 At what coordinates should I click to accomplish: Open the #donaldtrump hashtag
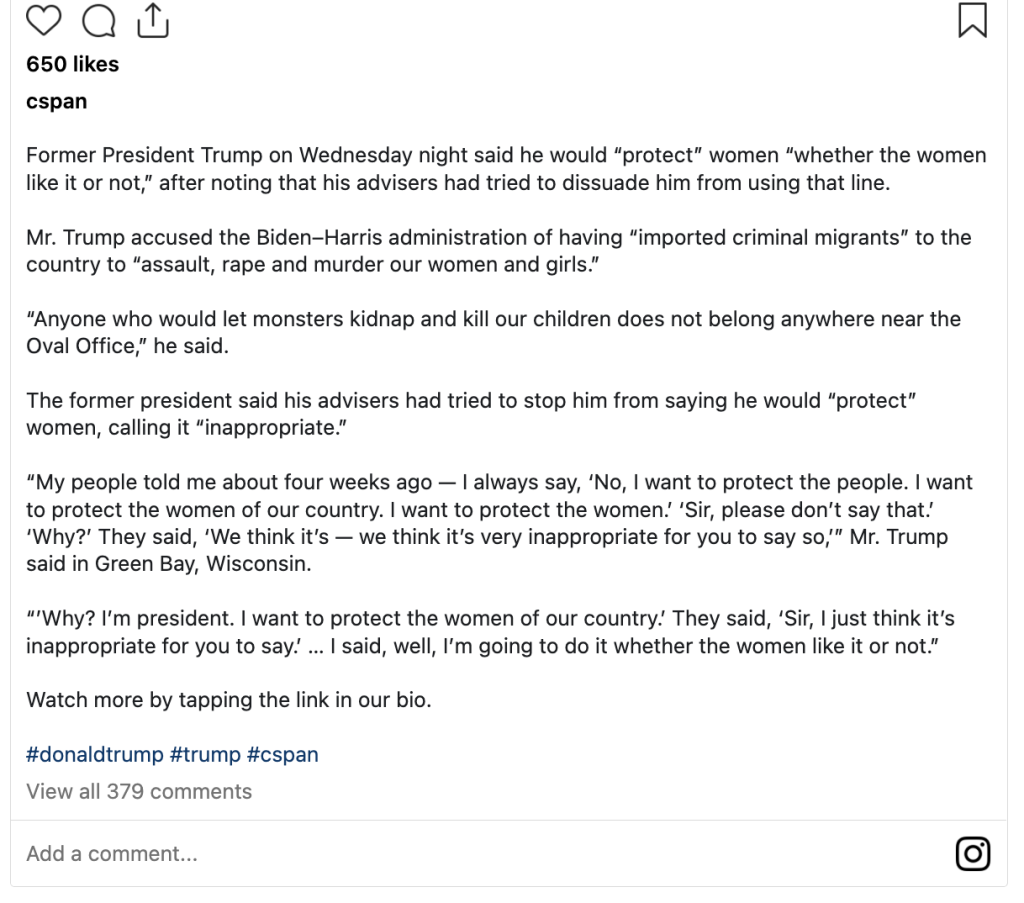tap(89, 754)
